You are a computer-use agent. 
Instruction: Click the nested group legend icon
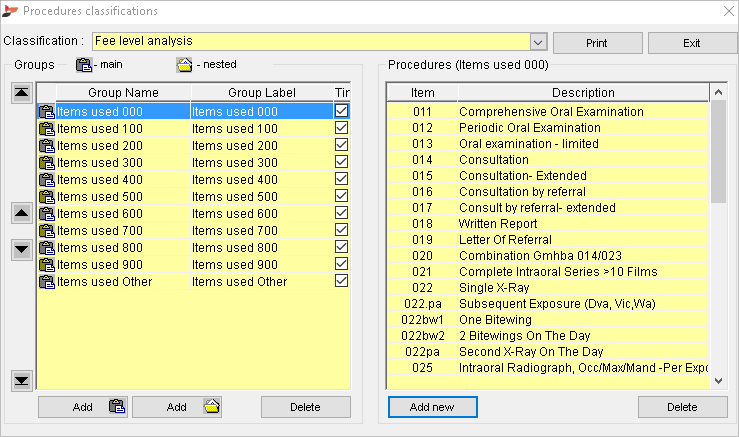click(x=184, y=65)
